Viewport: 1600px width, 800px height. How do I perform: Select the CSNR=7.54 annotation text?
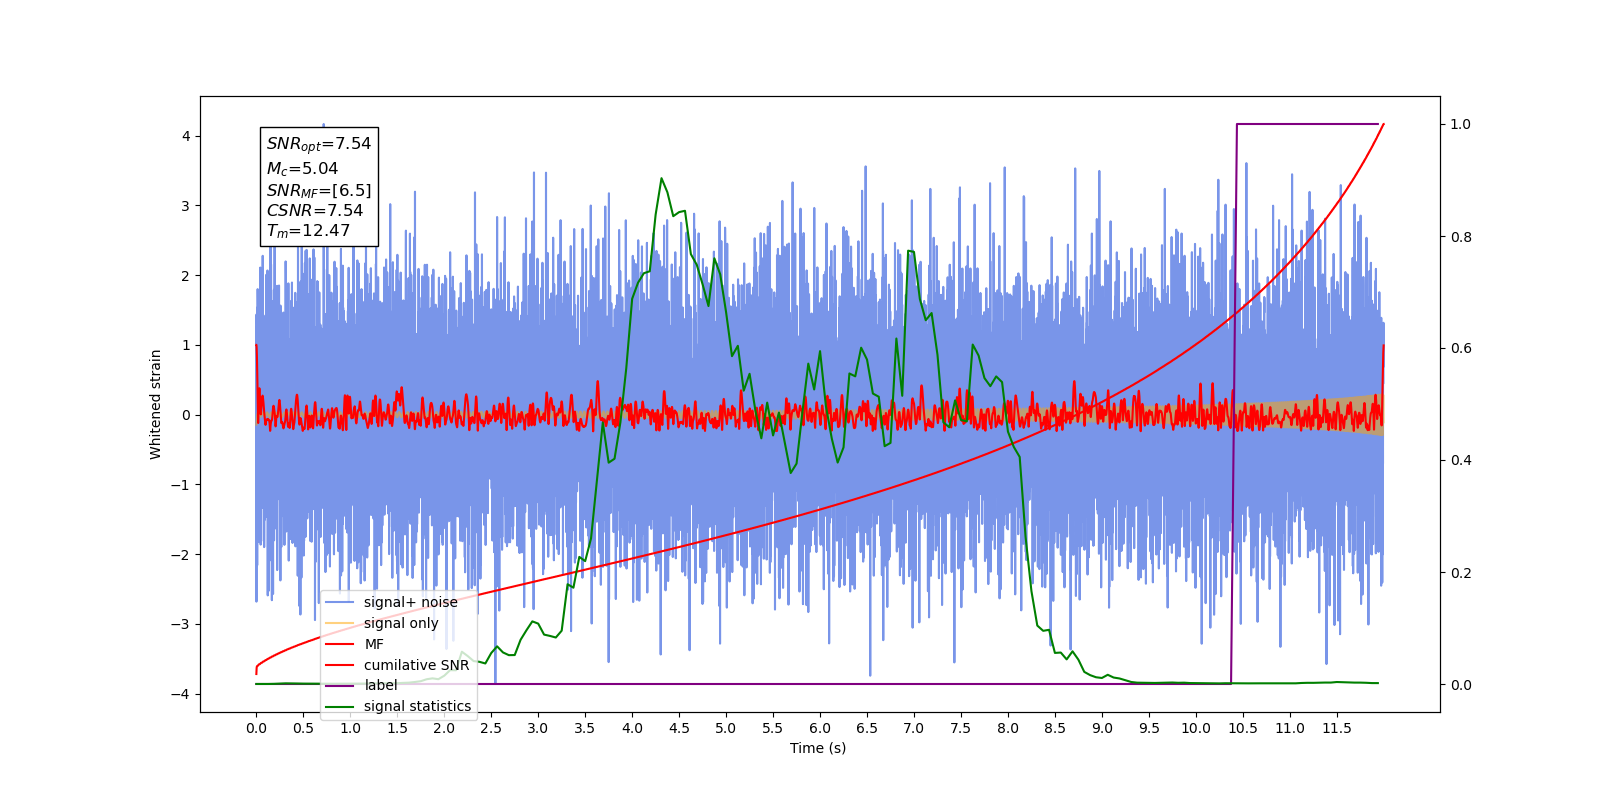pos(315,210)
